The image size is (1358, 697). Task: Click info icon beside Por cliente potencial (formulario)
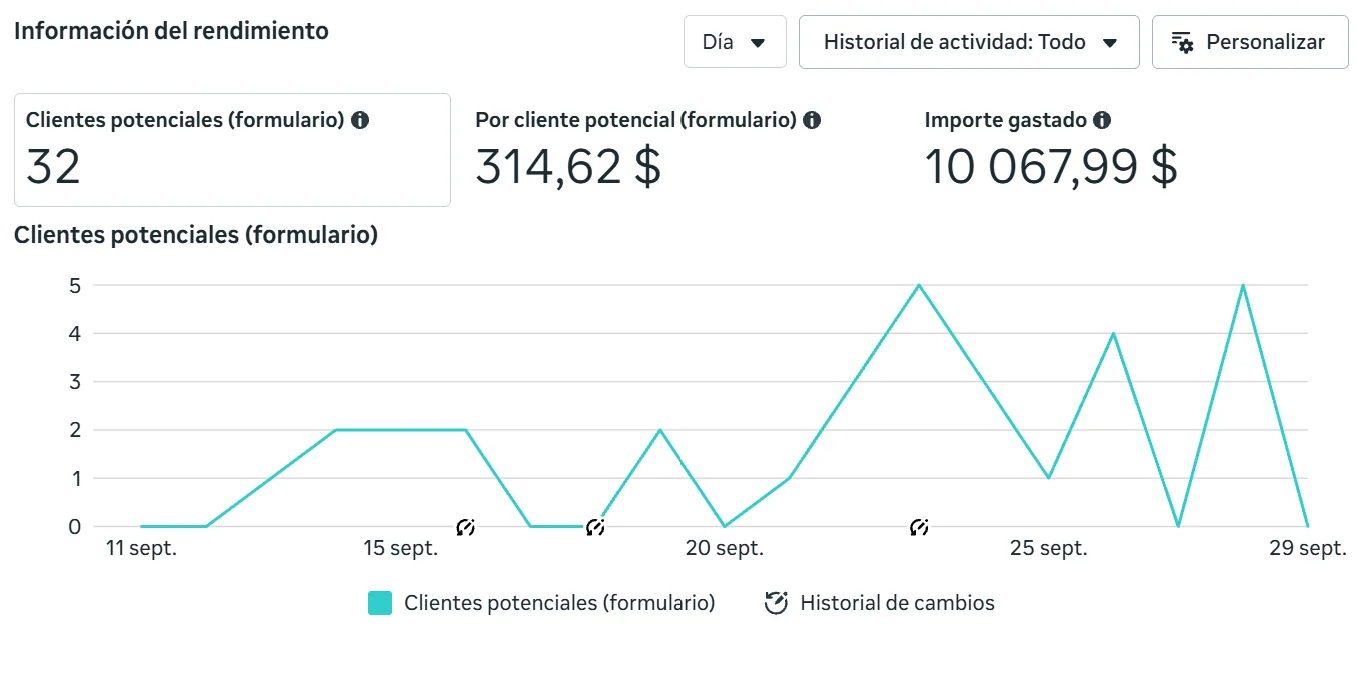812,120
